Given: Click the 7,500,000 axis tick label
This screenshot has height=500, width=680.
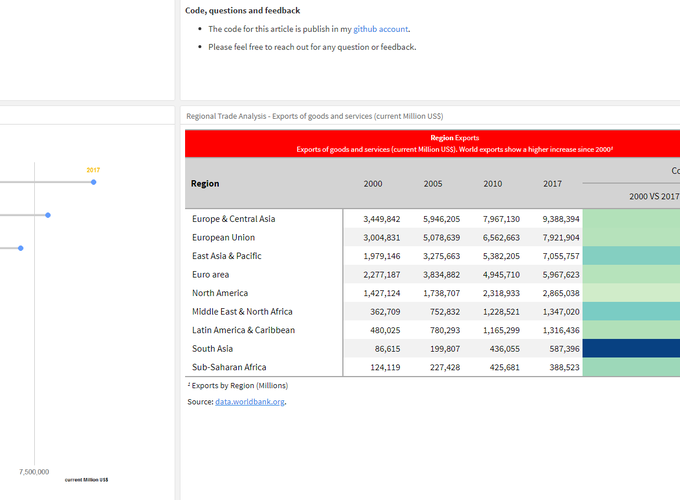Looking at the screenshot, I should tap(34, 470).
